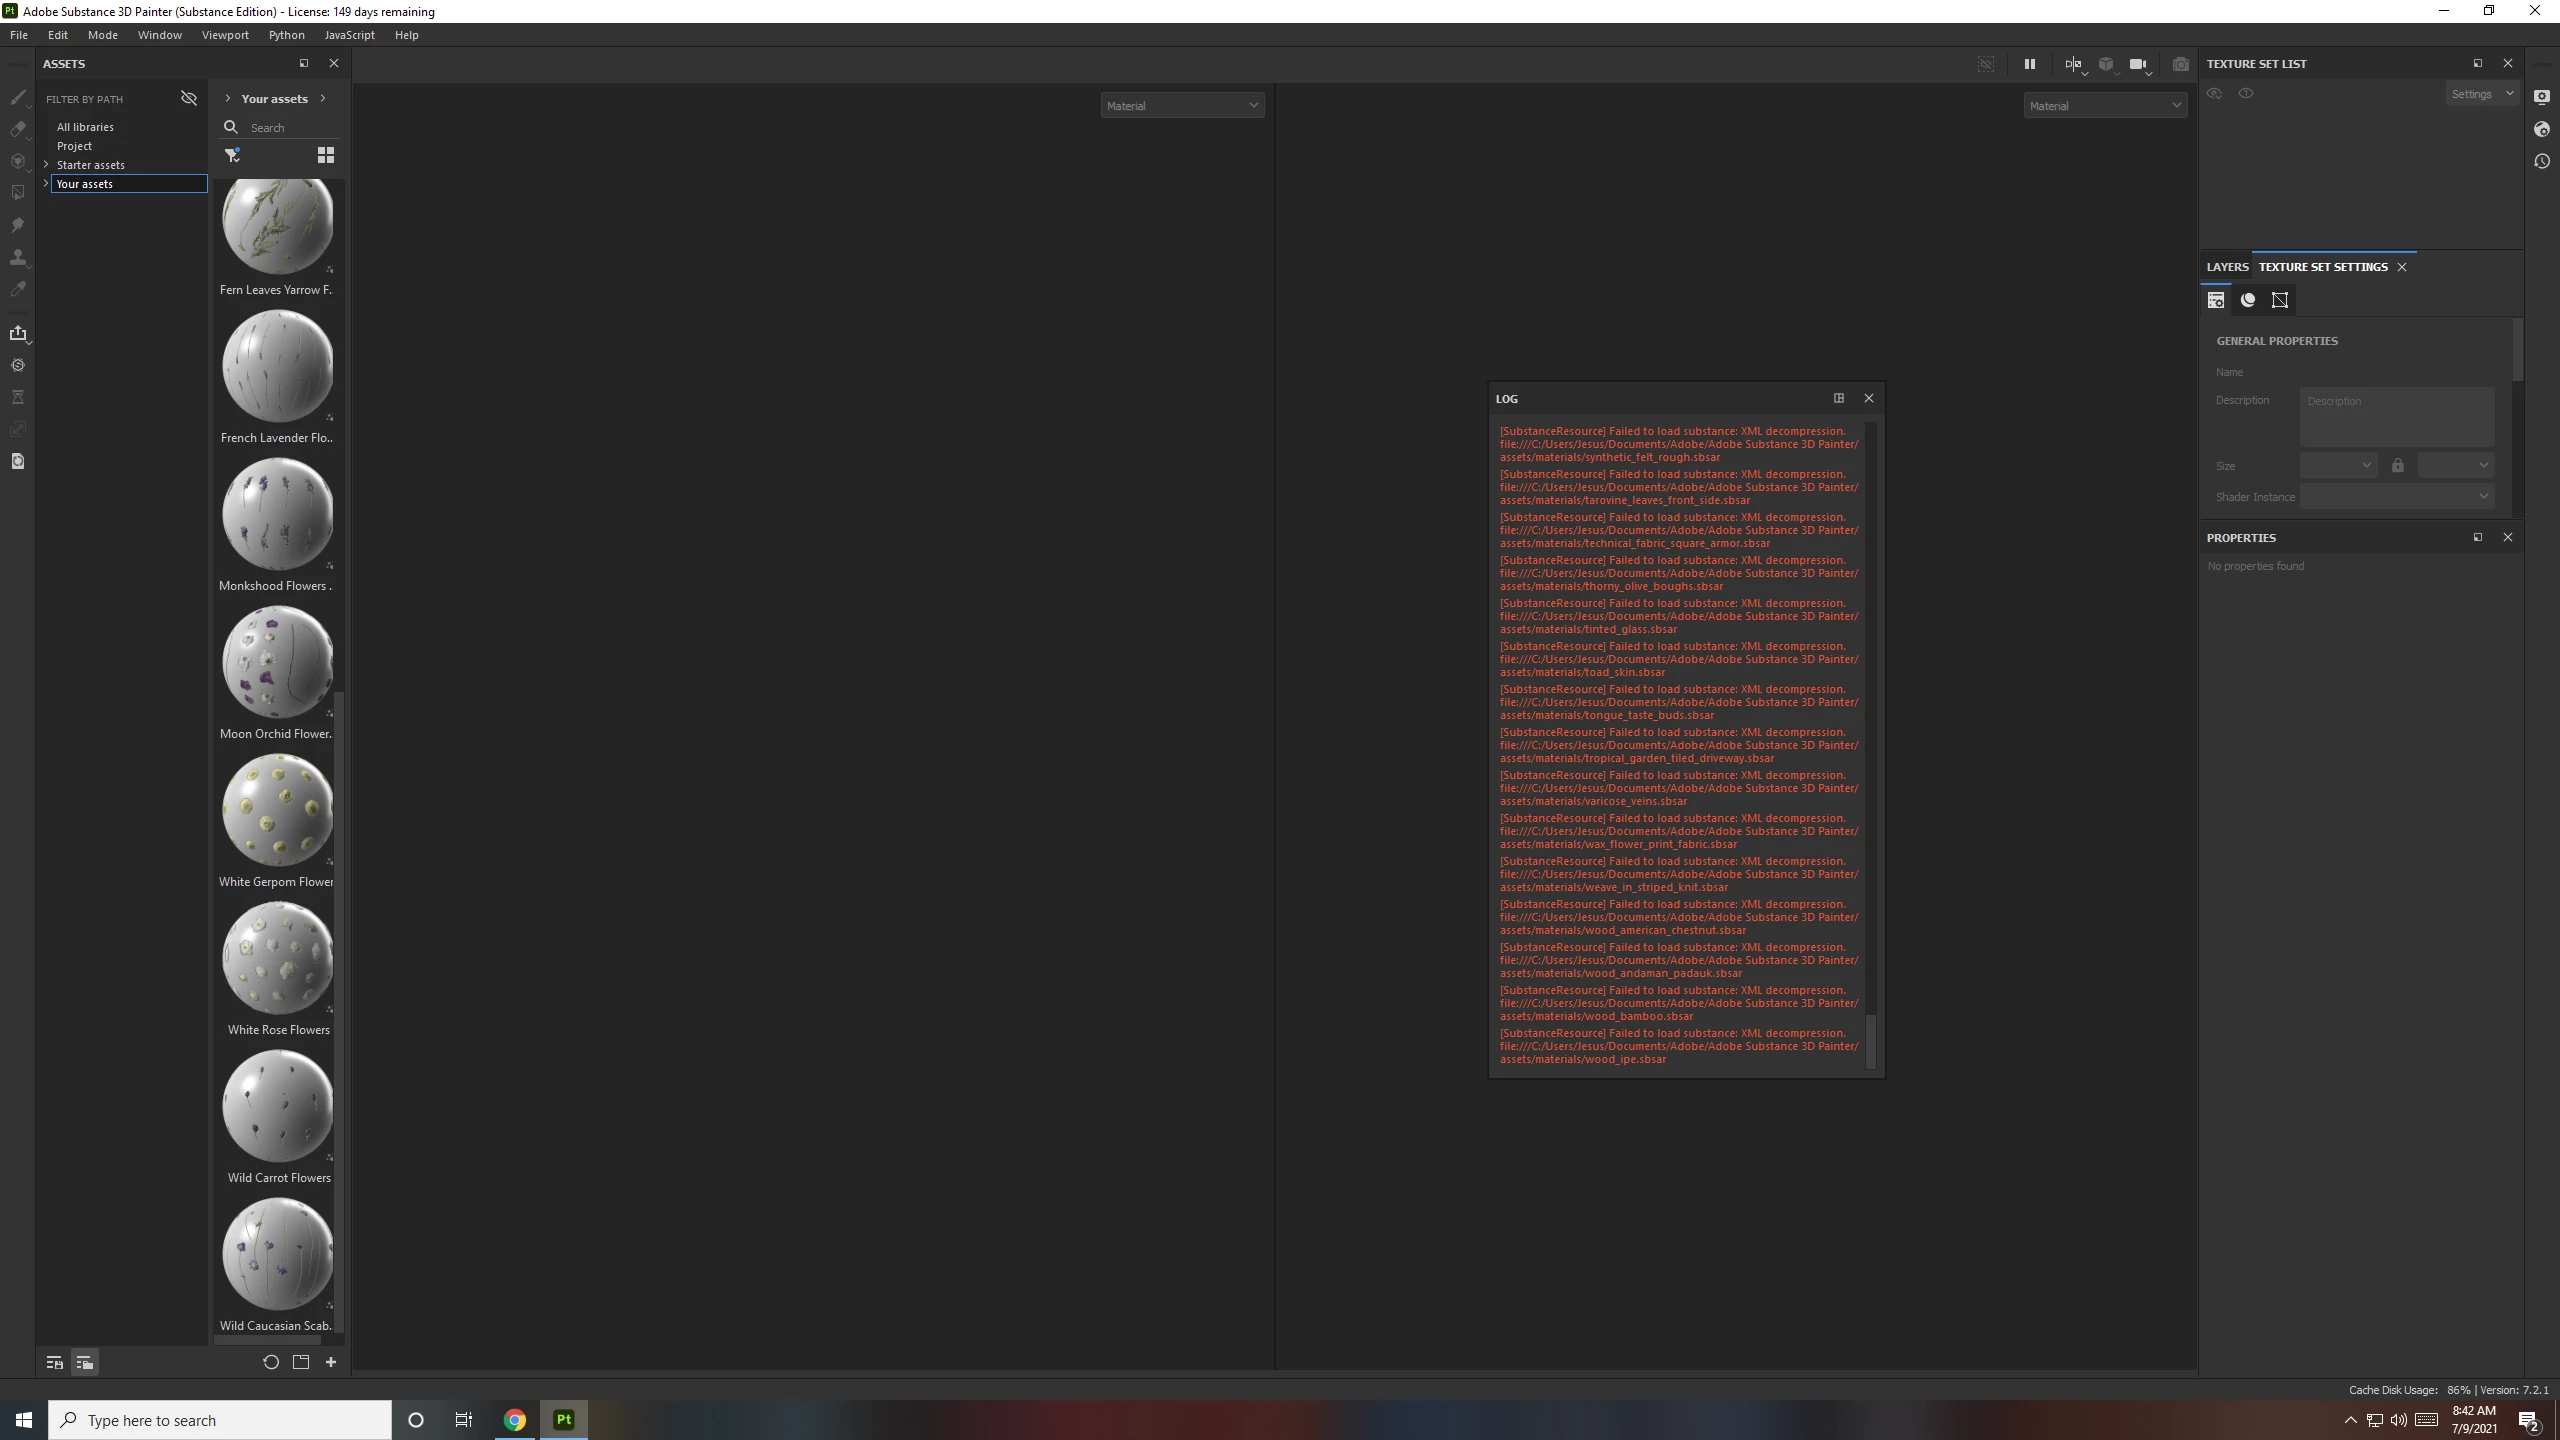The height and width of the screenshot is (1440, 2560).
Task: Toggle the size lock icon in Texture Set Settings
Action: pyautogui.click(x=2397, y=466)
